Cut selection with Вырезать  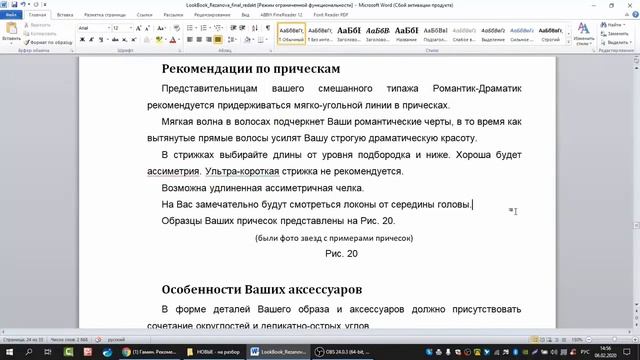pos(37,25)
